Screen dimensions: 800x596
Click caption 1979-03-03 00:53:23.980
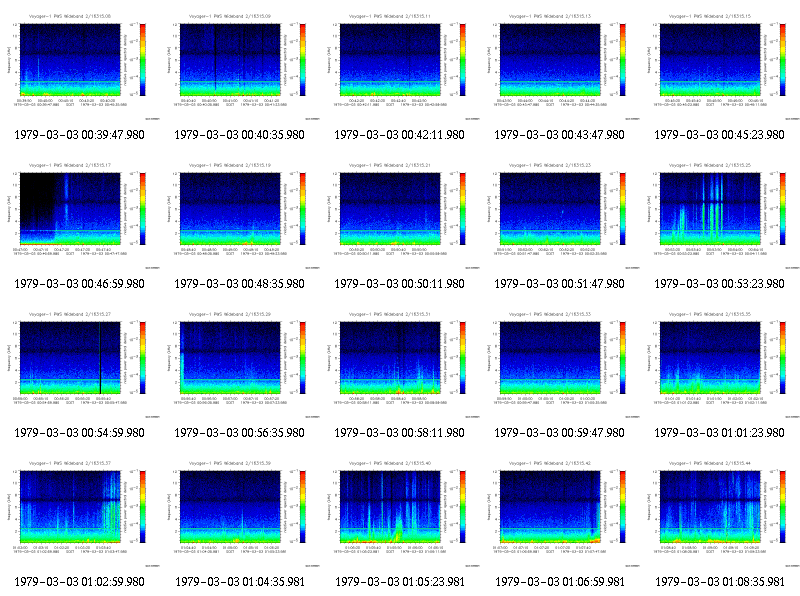(719, 284)
